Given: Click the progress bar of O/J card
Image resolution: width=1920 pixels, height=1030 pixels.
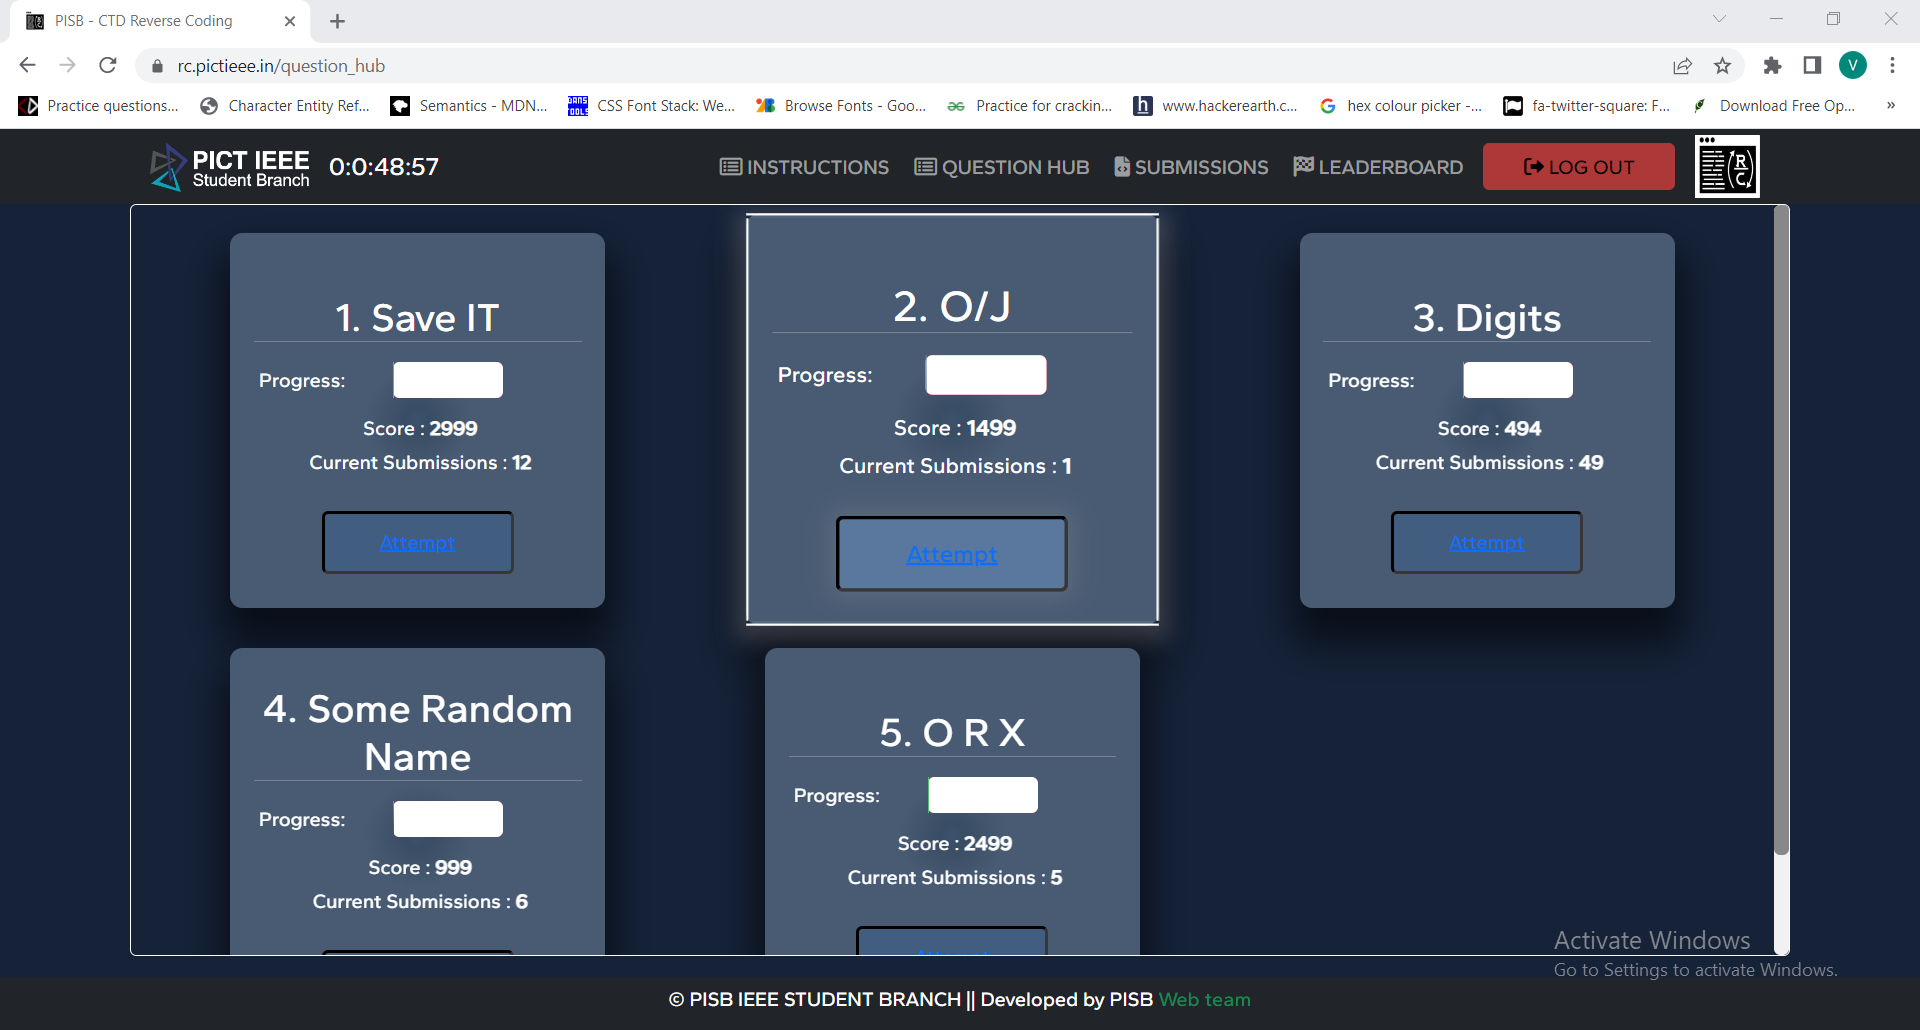Looking at the screenshot, I should 986,375.
